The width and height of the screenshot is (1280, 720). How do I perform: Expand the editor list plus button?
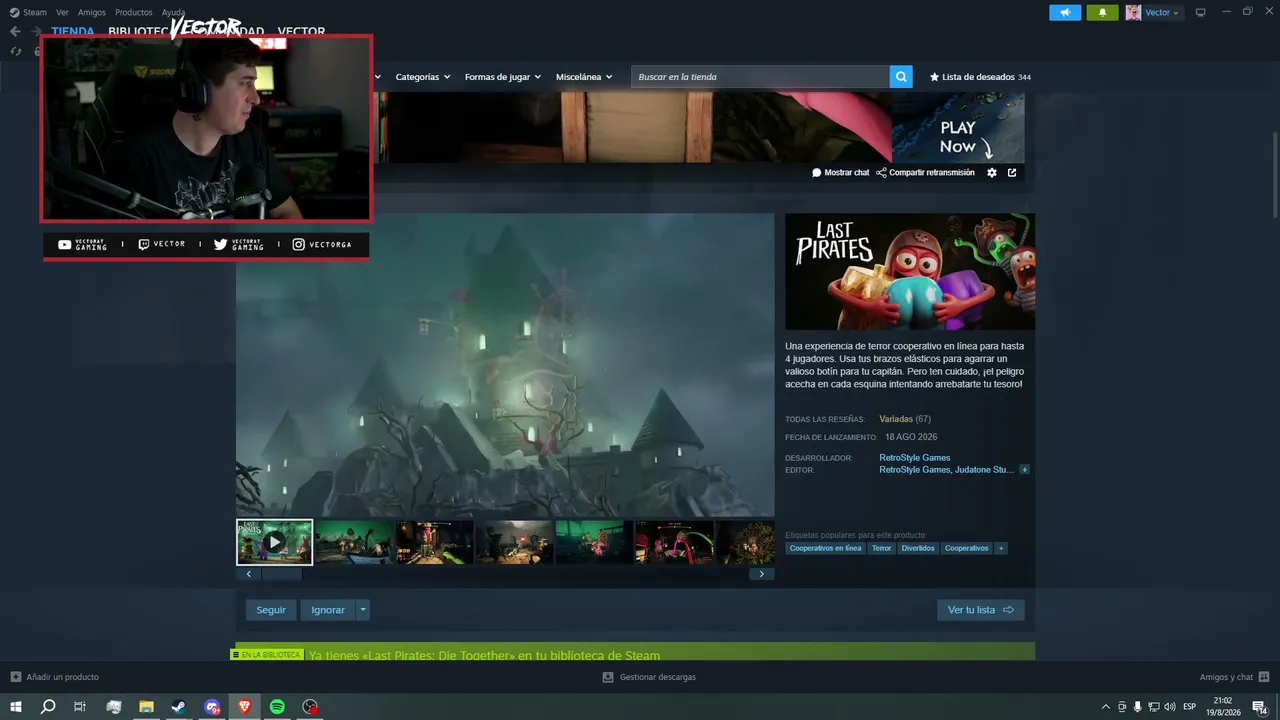coord(1024,470)
